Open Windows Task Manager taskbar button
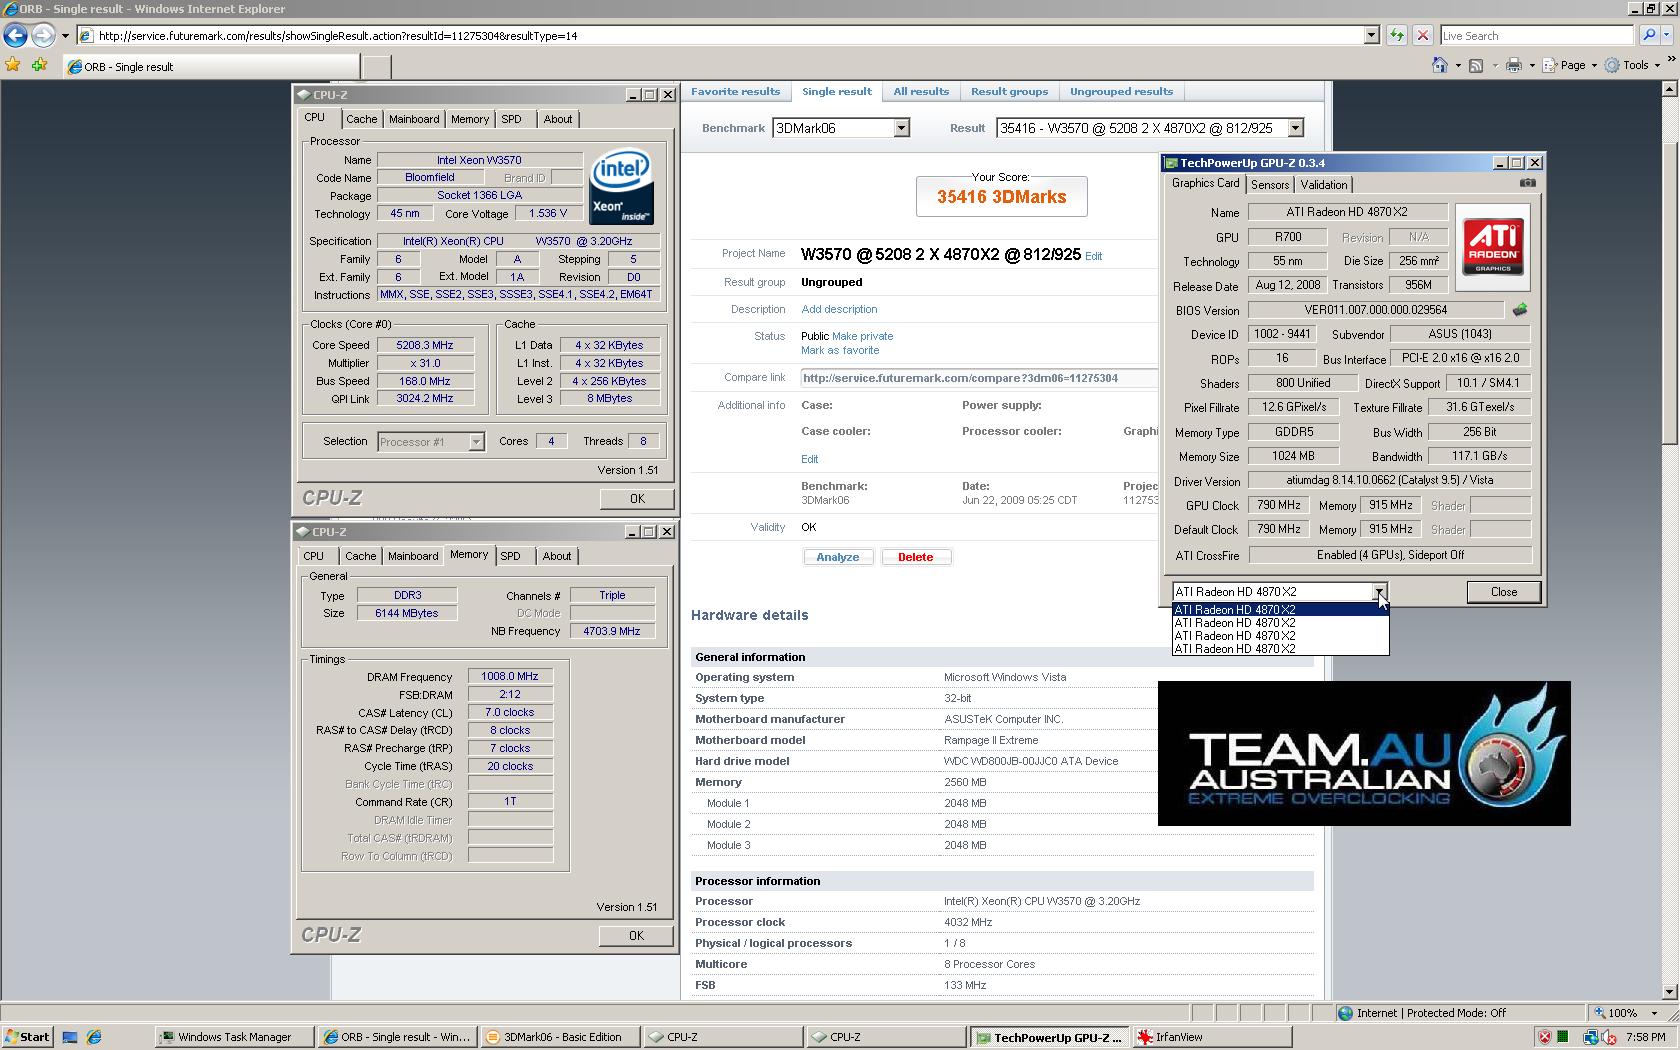 pyautogui.click(x=234, y=1037)
